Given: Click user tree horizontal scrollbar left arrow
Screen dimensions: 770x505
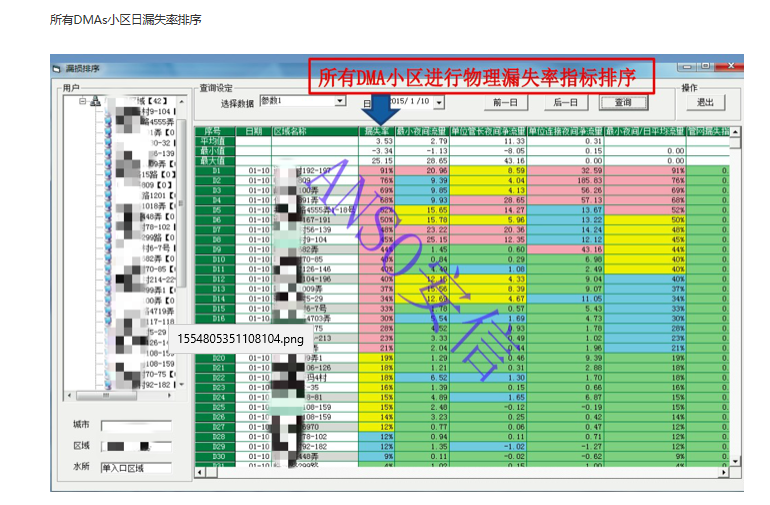Looking at the screenshot, I should tap(69, 395).
